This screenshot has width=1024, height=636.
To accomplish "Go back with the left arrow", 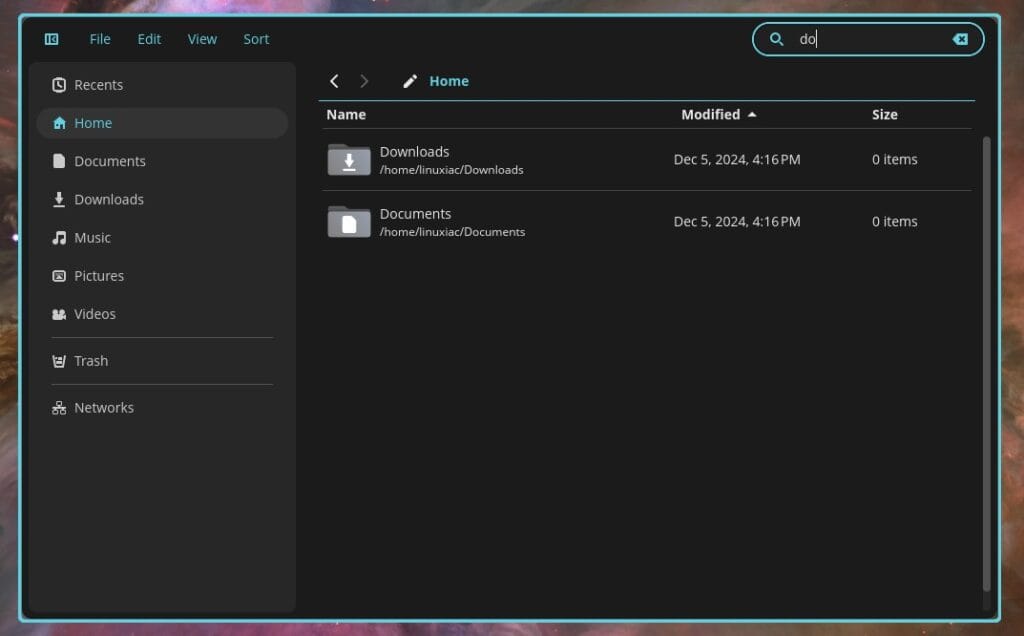I will [x=334, y=81].
